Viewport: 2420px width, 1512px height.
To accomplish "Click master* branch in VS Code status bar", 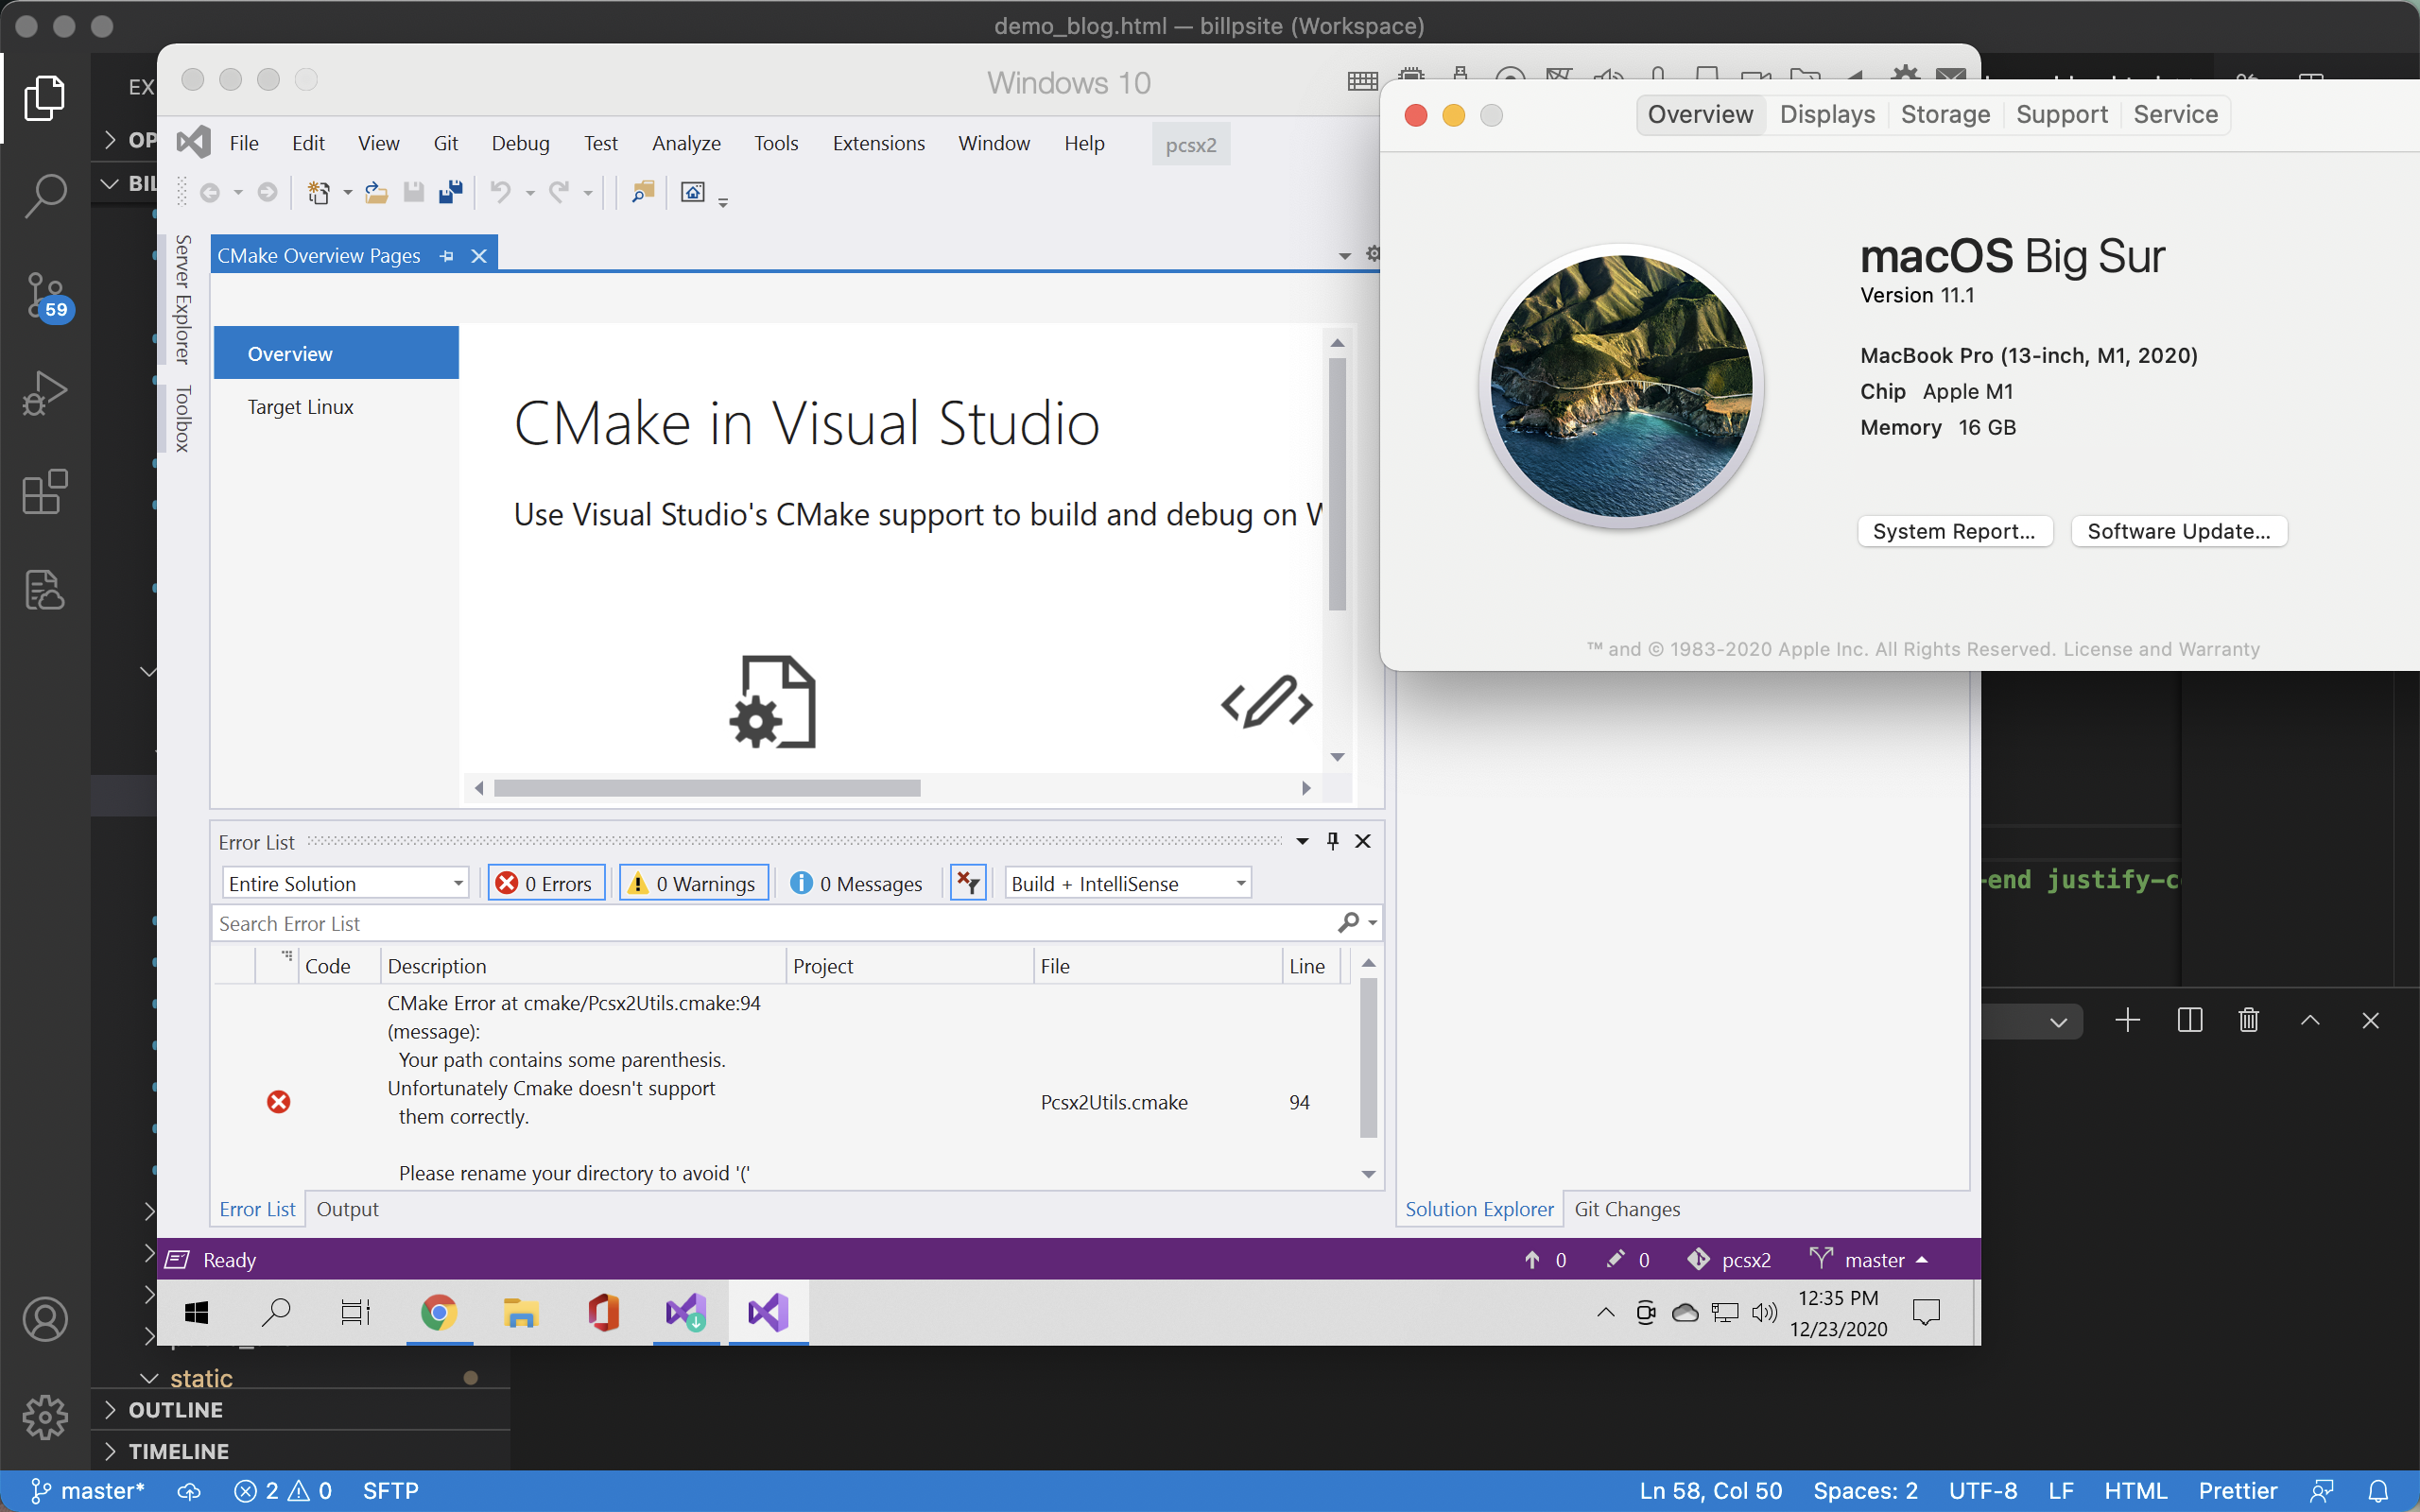I will pyautogui.click(x=88, y=1491).
